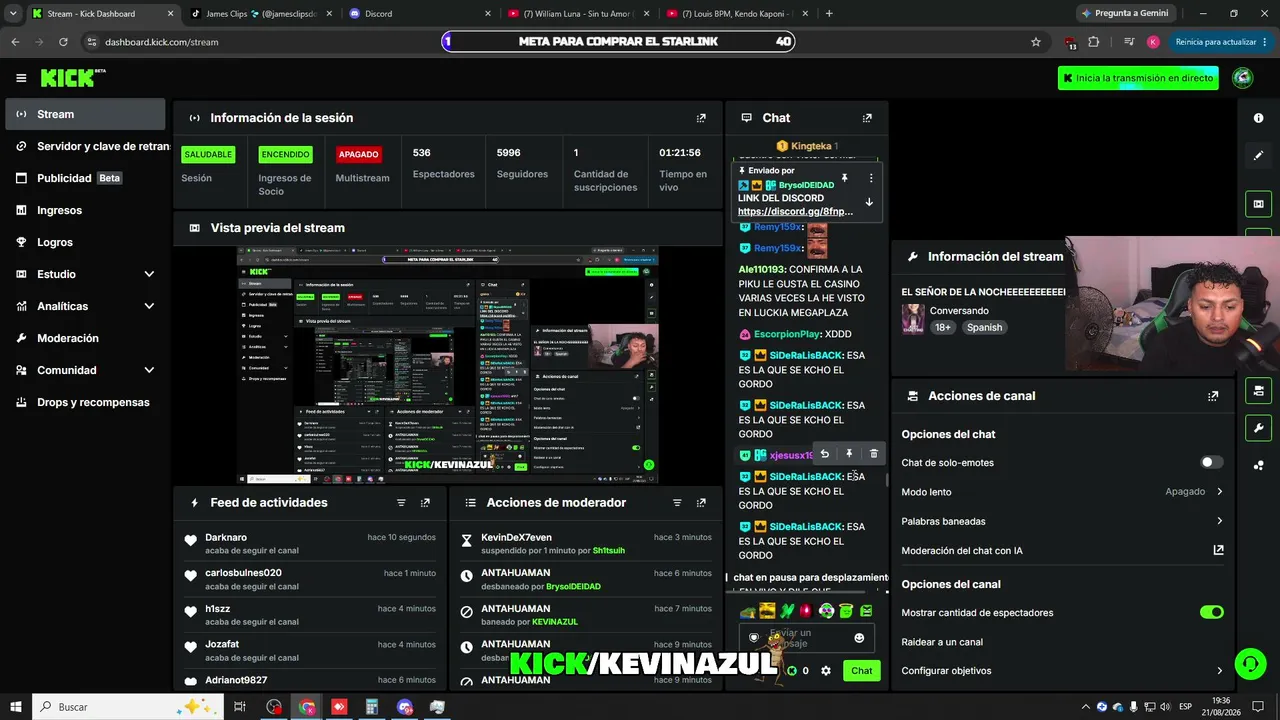Open Modo lento options
This screenshot has width=1280, height=720.
[1062, 492]
